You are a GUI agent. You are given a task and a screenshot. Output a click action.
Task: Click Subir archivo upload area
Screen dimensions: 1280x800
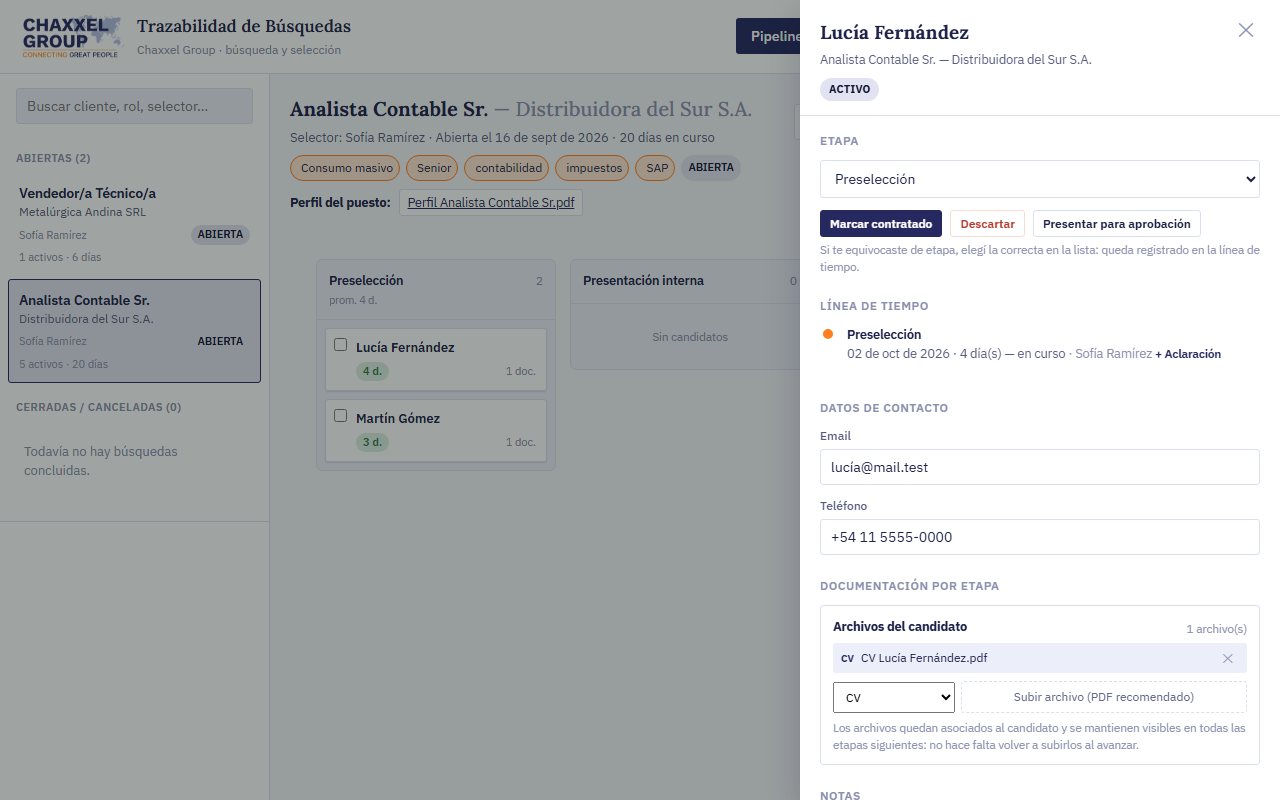1104,697
